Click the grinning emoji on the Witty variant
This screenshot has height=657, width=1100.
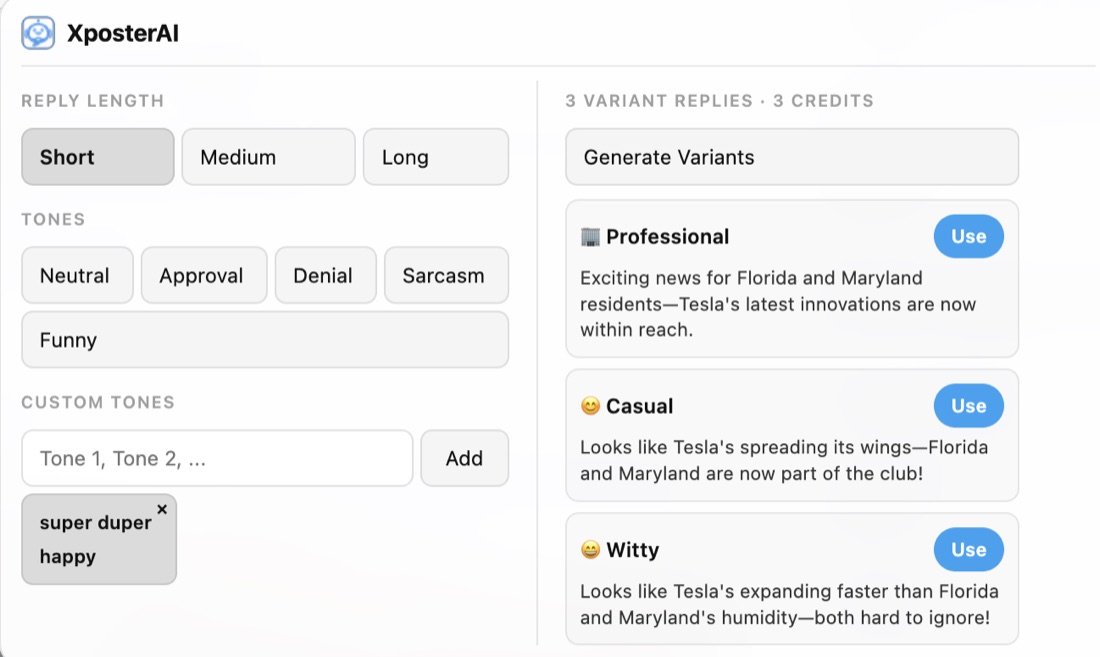(590, 549)
